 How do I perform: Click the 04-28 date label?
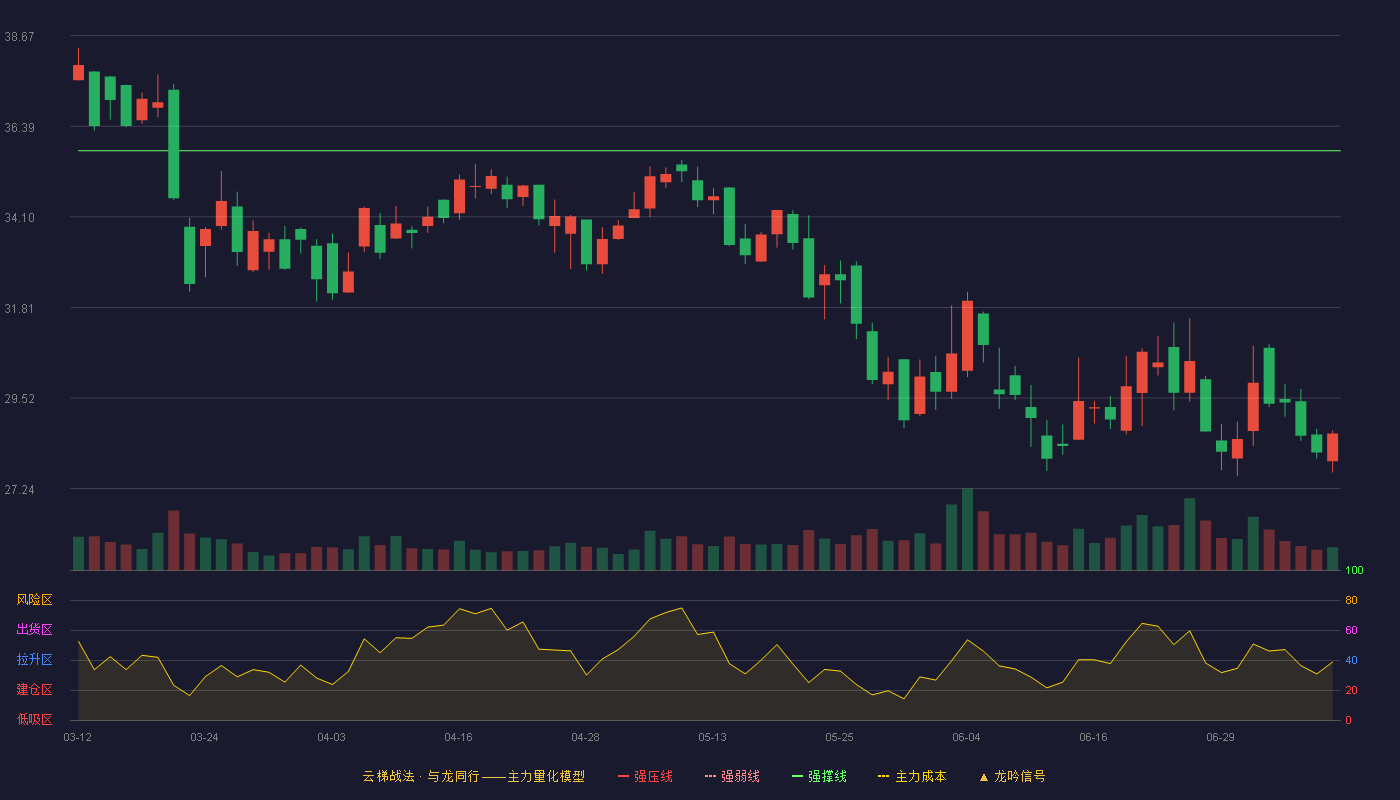pyautogui.click(x=585, y=737)
